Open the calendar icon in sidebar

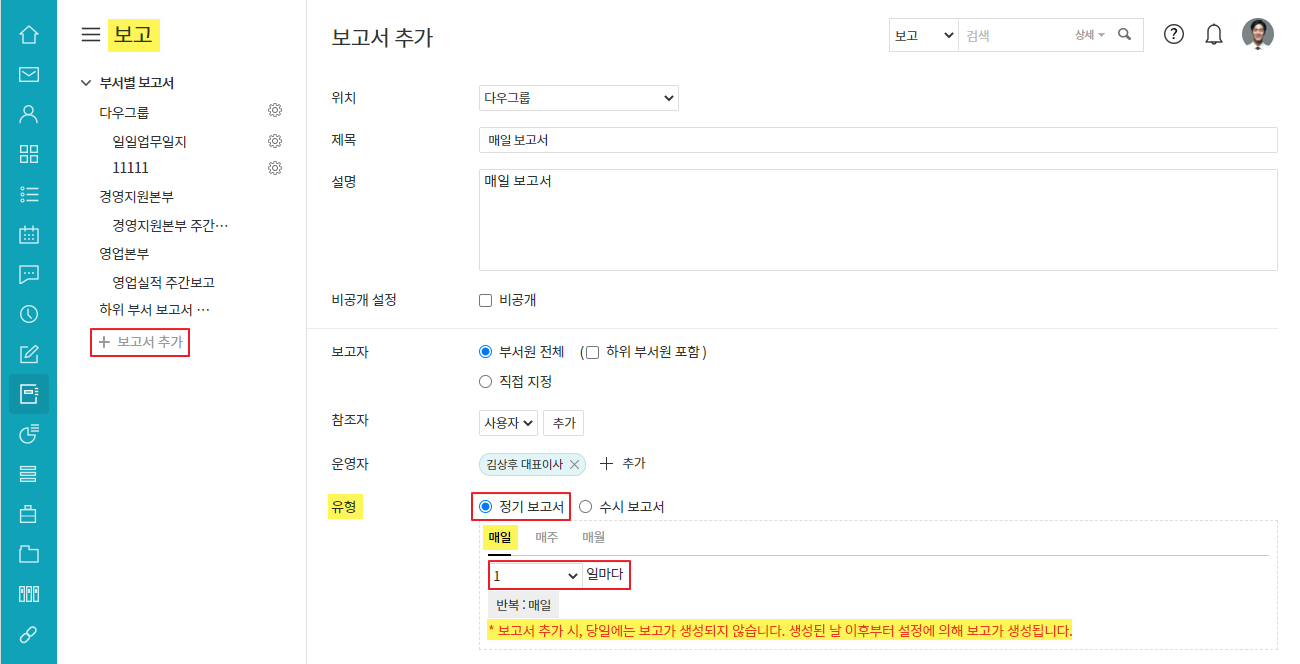(29, 234)
